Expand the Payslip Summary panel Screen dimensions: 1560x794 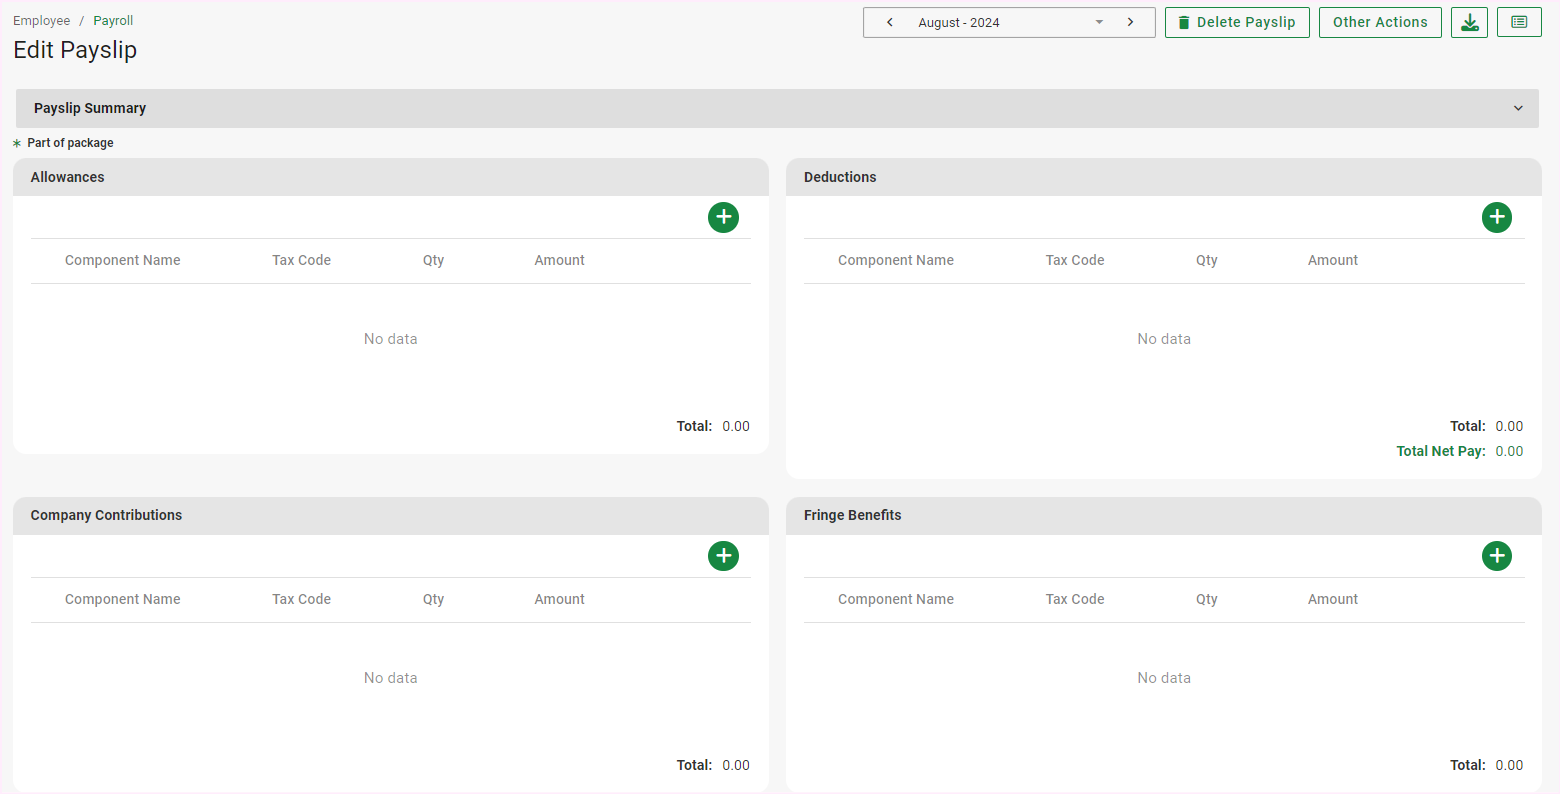[1518, 108]
